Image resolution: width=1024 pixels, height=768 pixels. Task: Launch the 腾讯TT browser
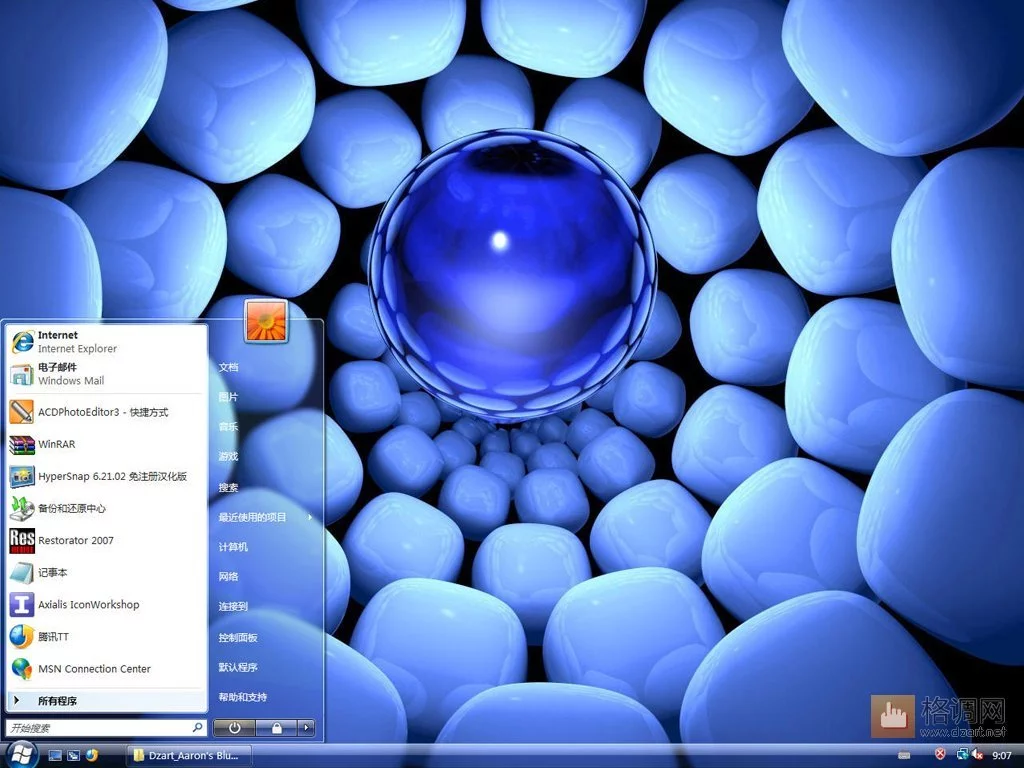[106, 636]
